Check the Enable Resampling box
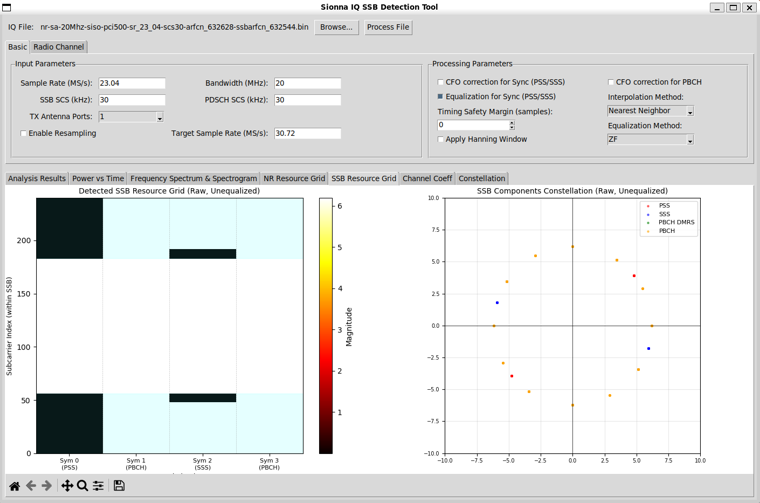This screenshot has height=503, width=760. [24, 133]
